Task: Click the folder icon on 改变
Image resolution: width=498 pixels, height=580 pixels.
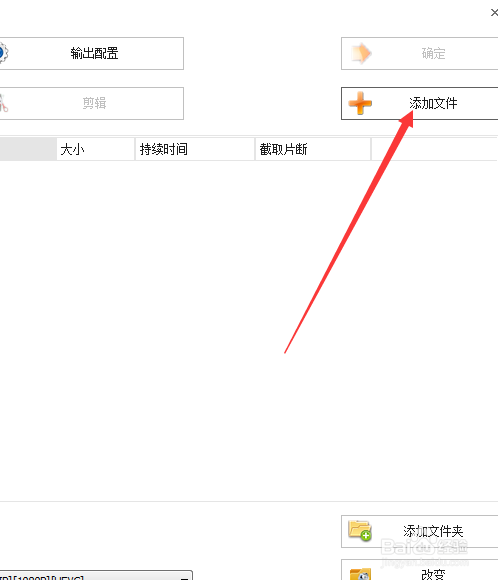Action: [360, 574]
